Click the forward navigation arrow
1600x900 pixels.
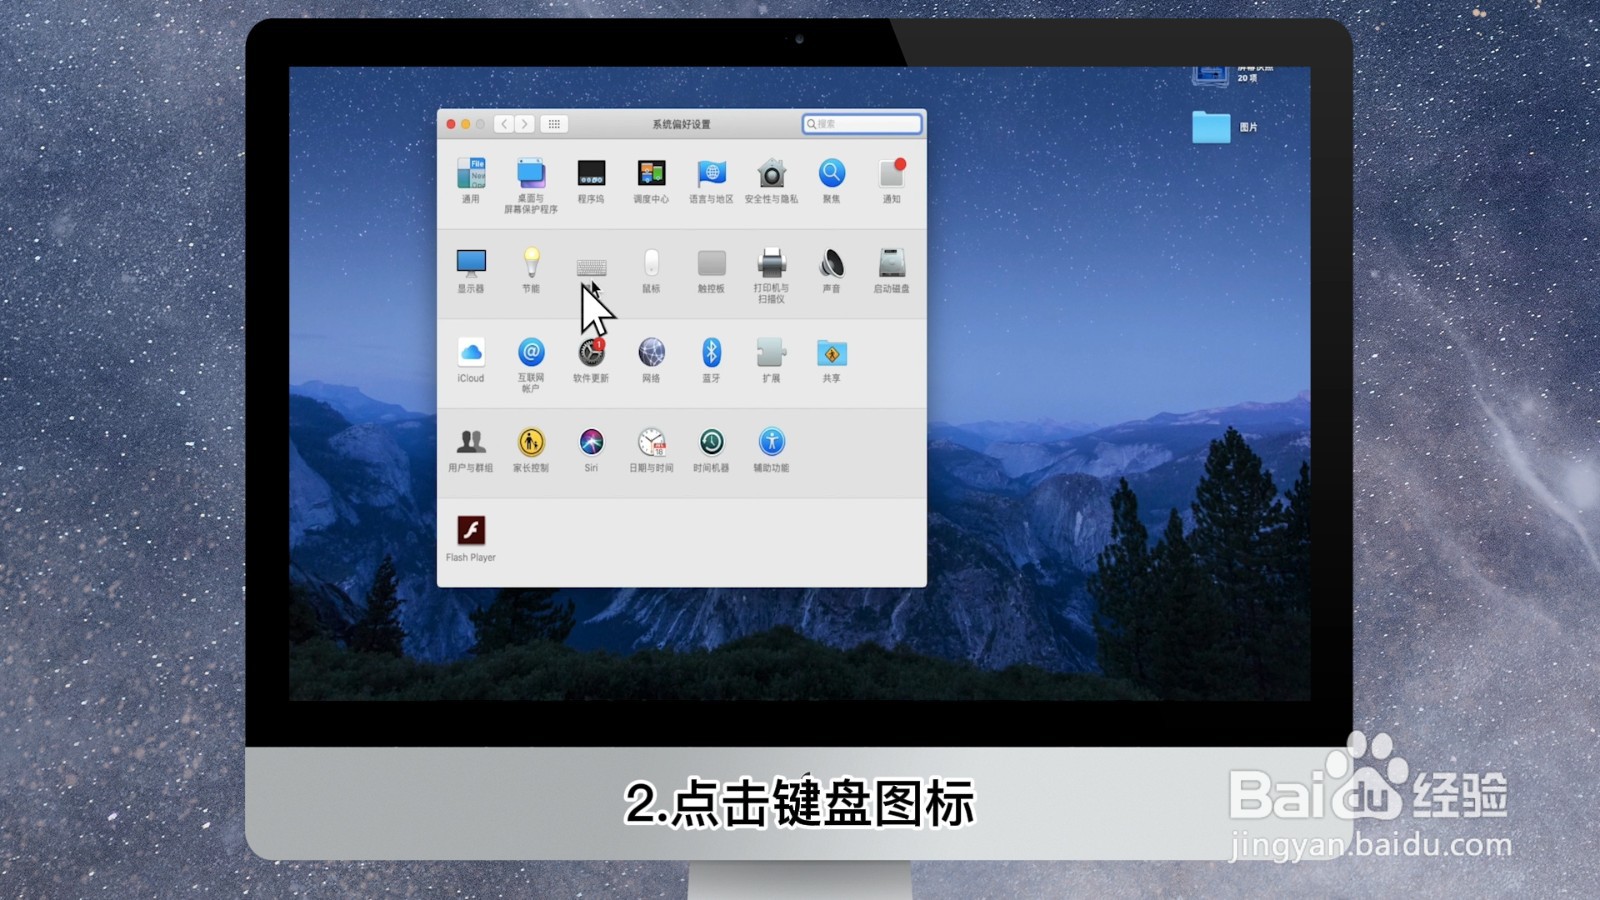(524, 123)
